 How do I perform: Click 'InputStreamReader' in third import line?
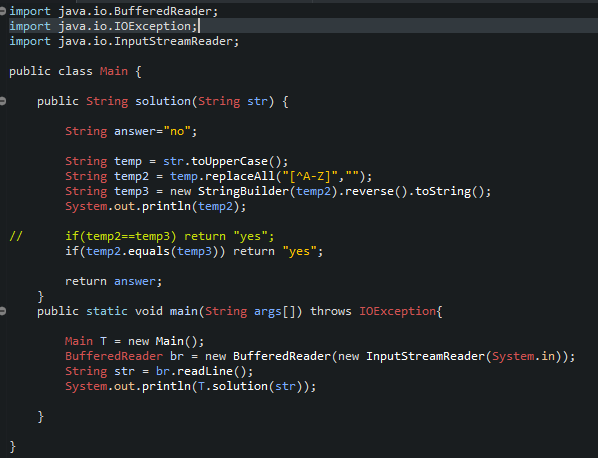pos(173,41)
